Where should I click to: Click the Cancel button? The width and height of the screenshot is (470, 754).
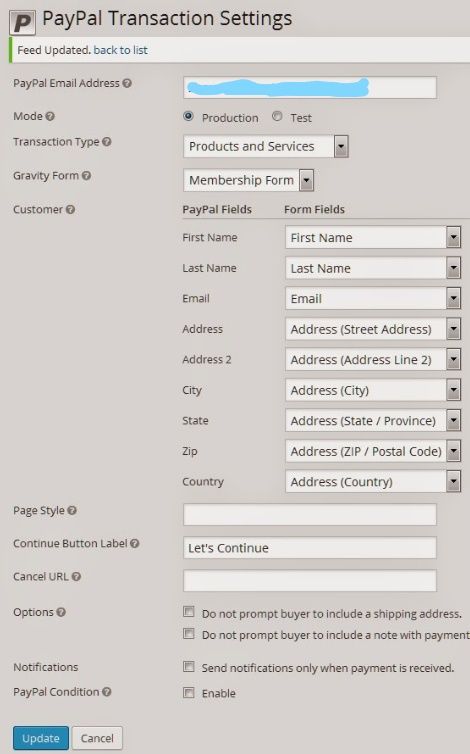pyautogui.click(x=97, y=738)
